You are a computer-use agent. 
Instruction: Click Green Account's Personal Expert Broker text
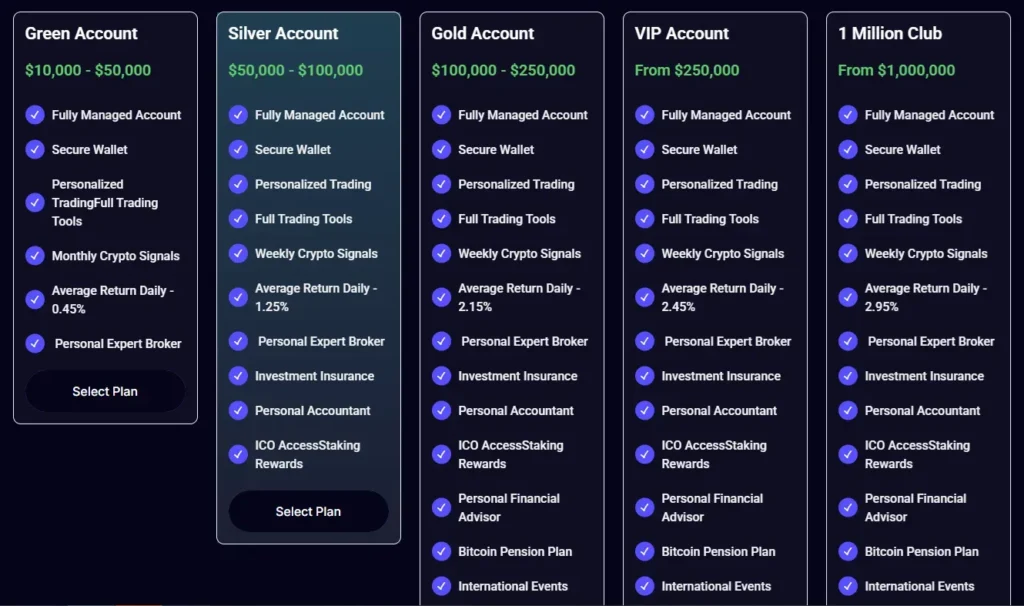pos(118,343)
